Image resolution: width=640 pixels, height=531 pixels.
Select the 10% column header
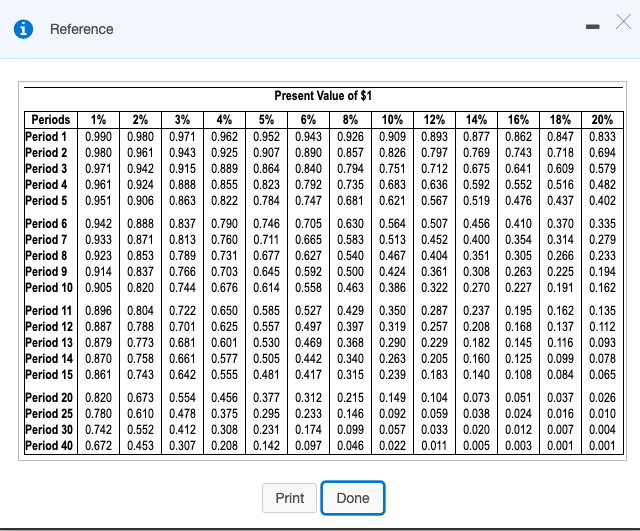tap(393, 120)
